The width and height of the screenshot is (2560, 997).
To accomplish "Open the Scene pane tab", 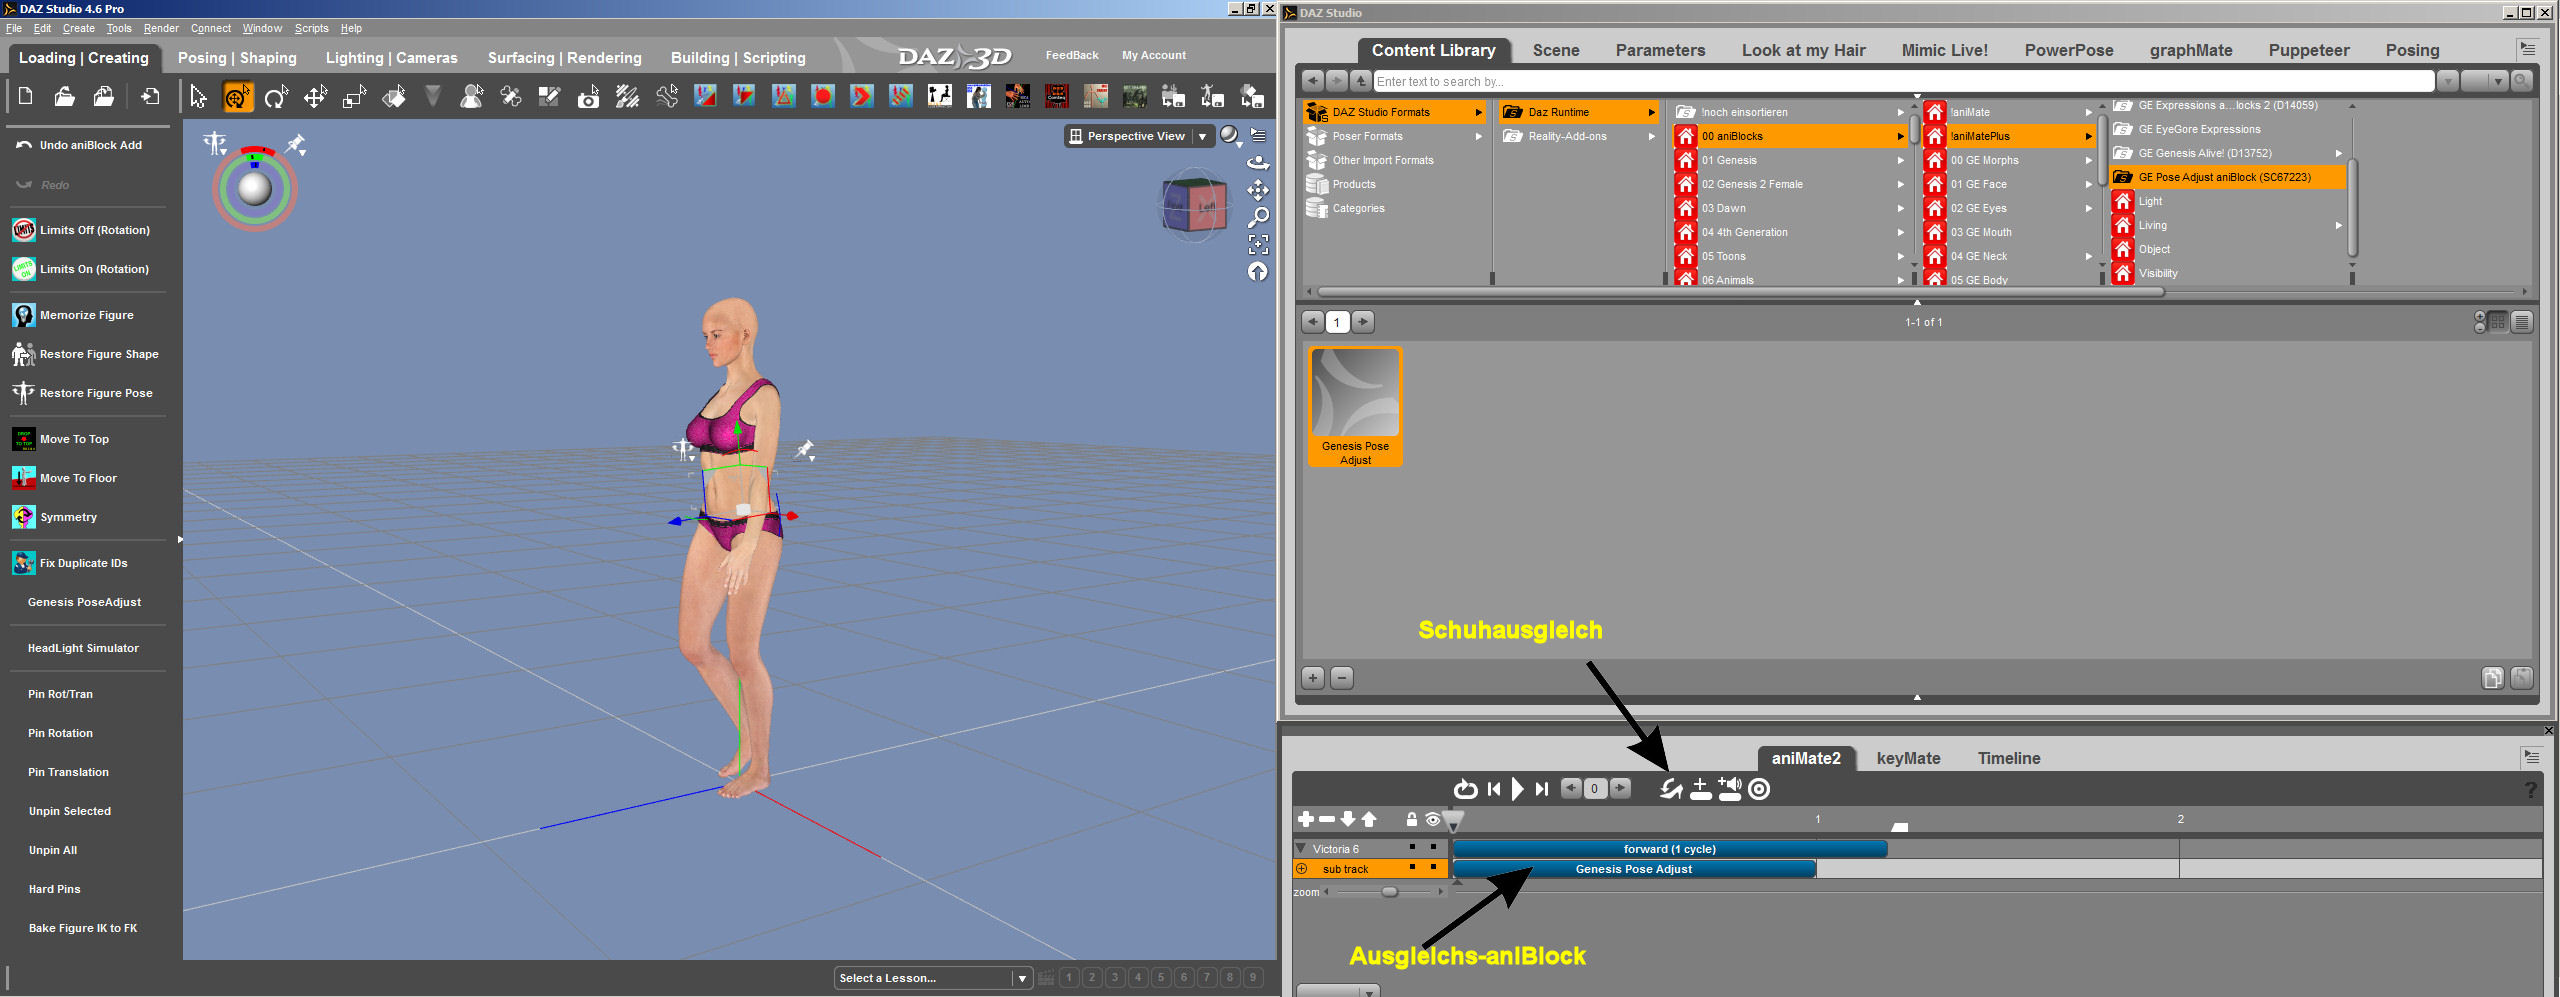I will click(1556, 50).
